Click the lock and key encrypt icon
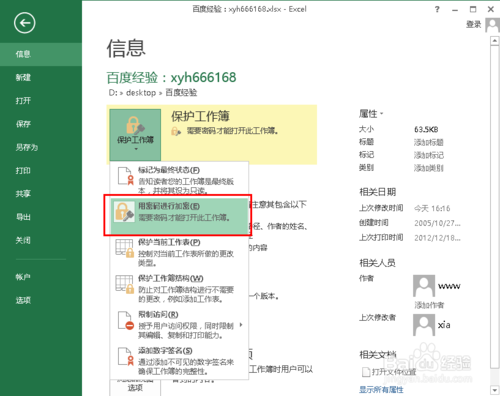 tap(124, 212)
